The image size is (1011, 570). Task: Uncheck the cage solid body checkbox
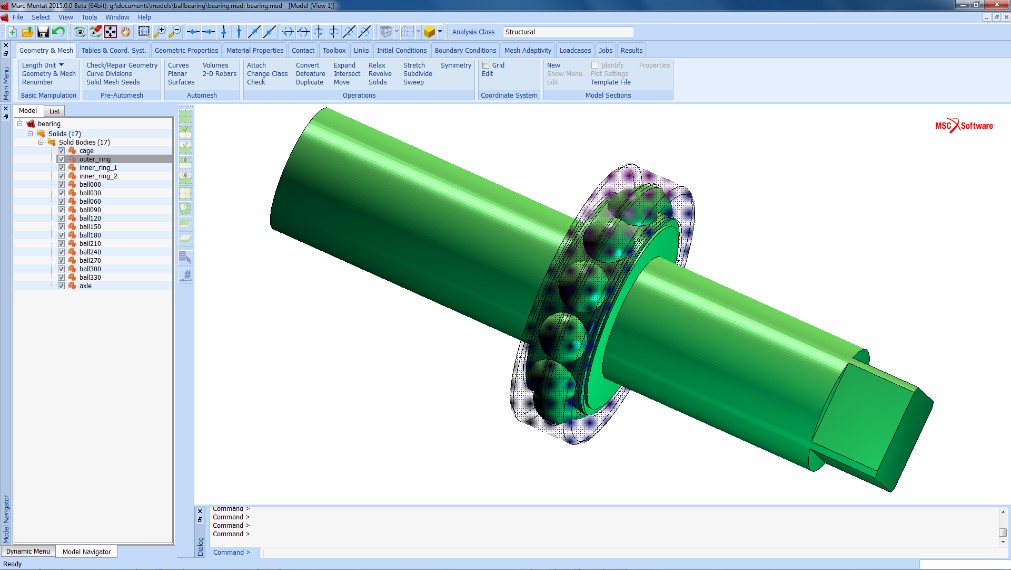coord(62,150)
